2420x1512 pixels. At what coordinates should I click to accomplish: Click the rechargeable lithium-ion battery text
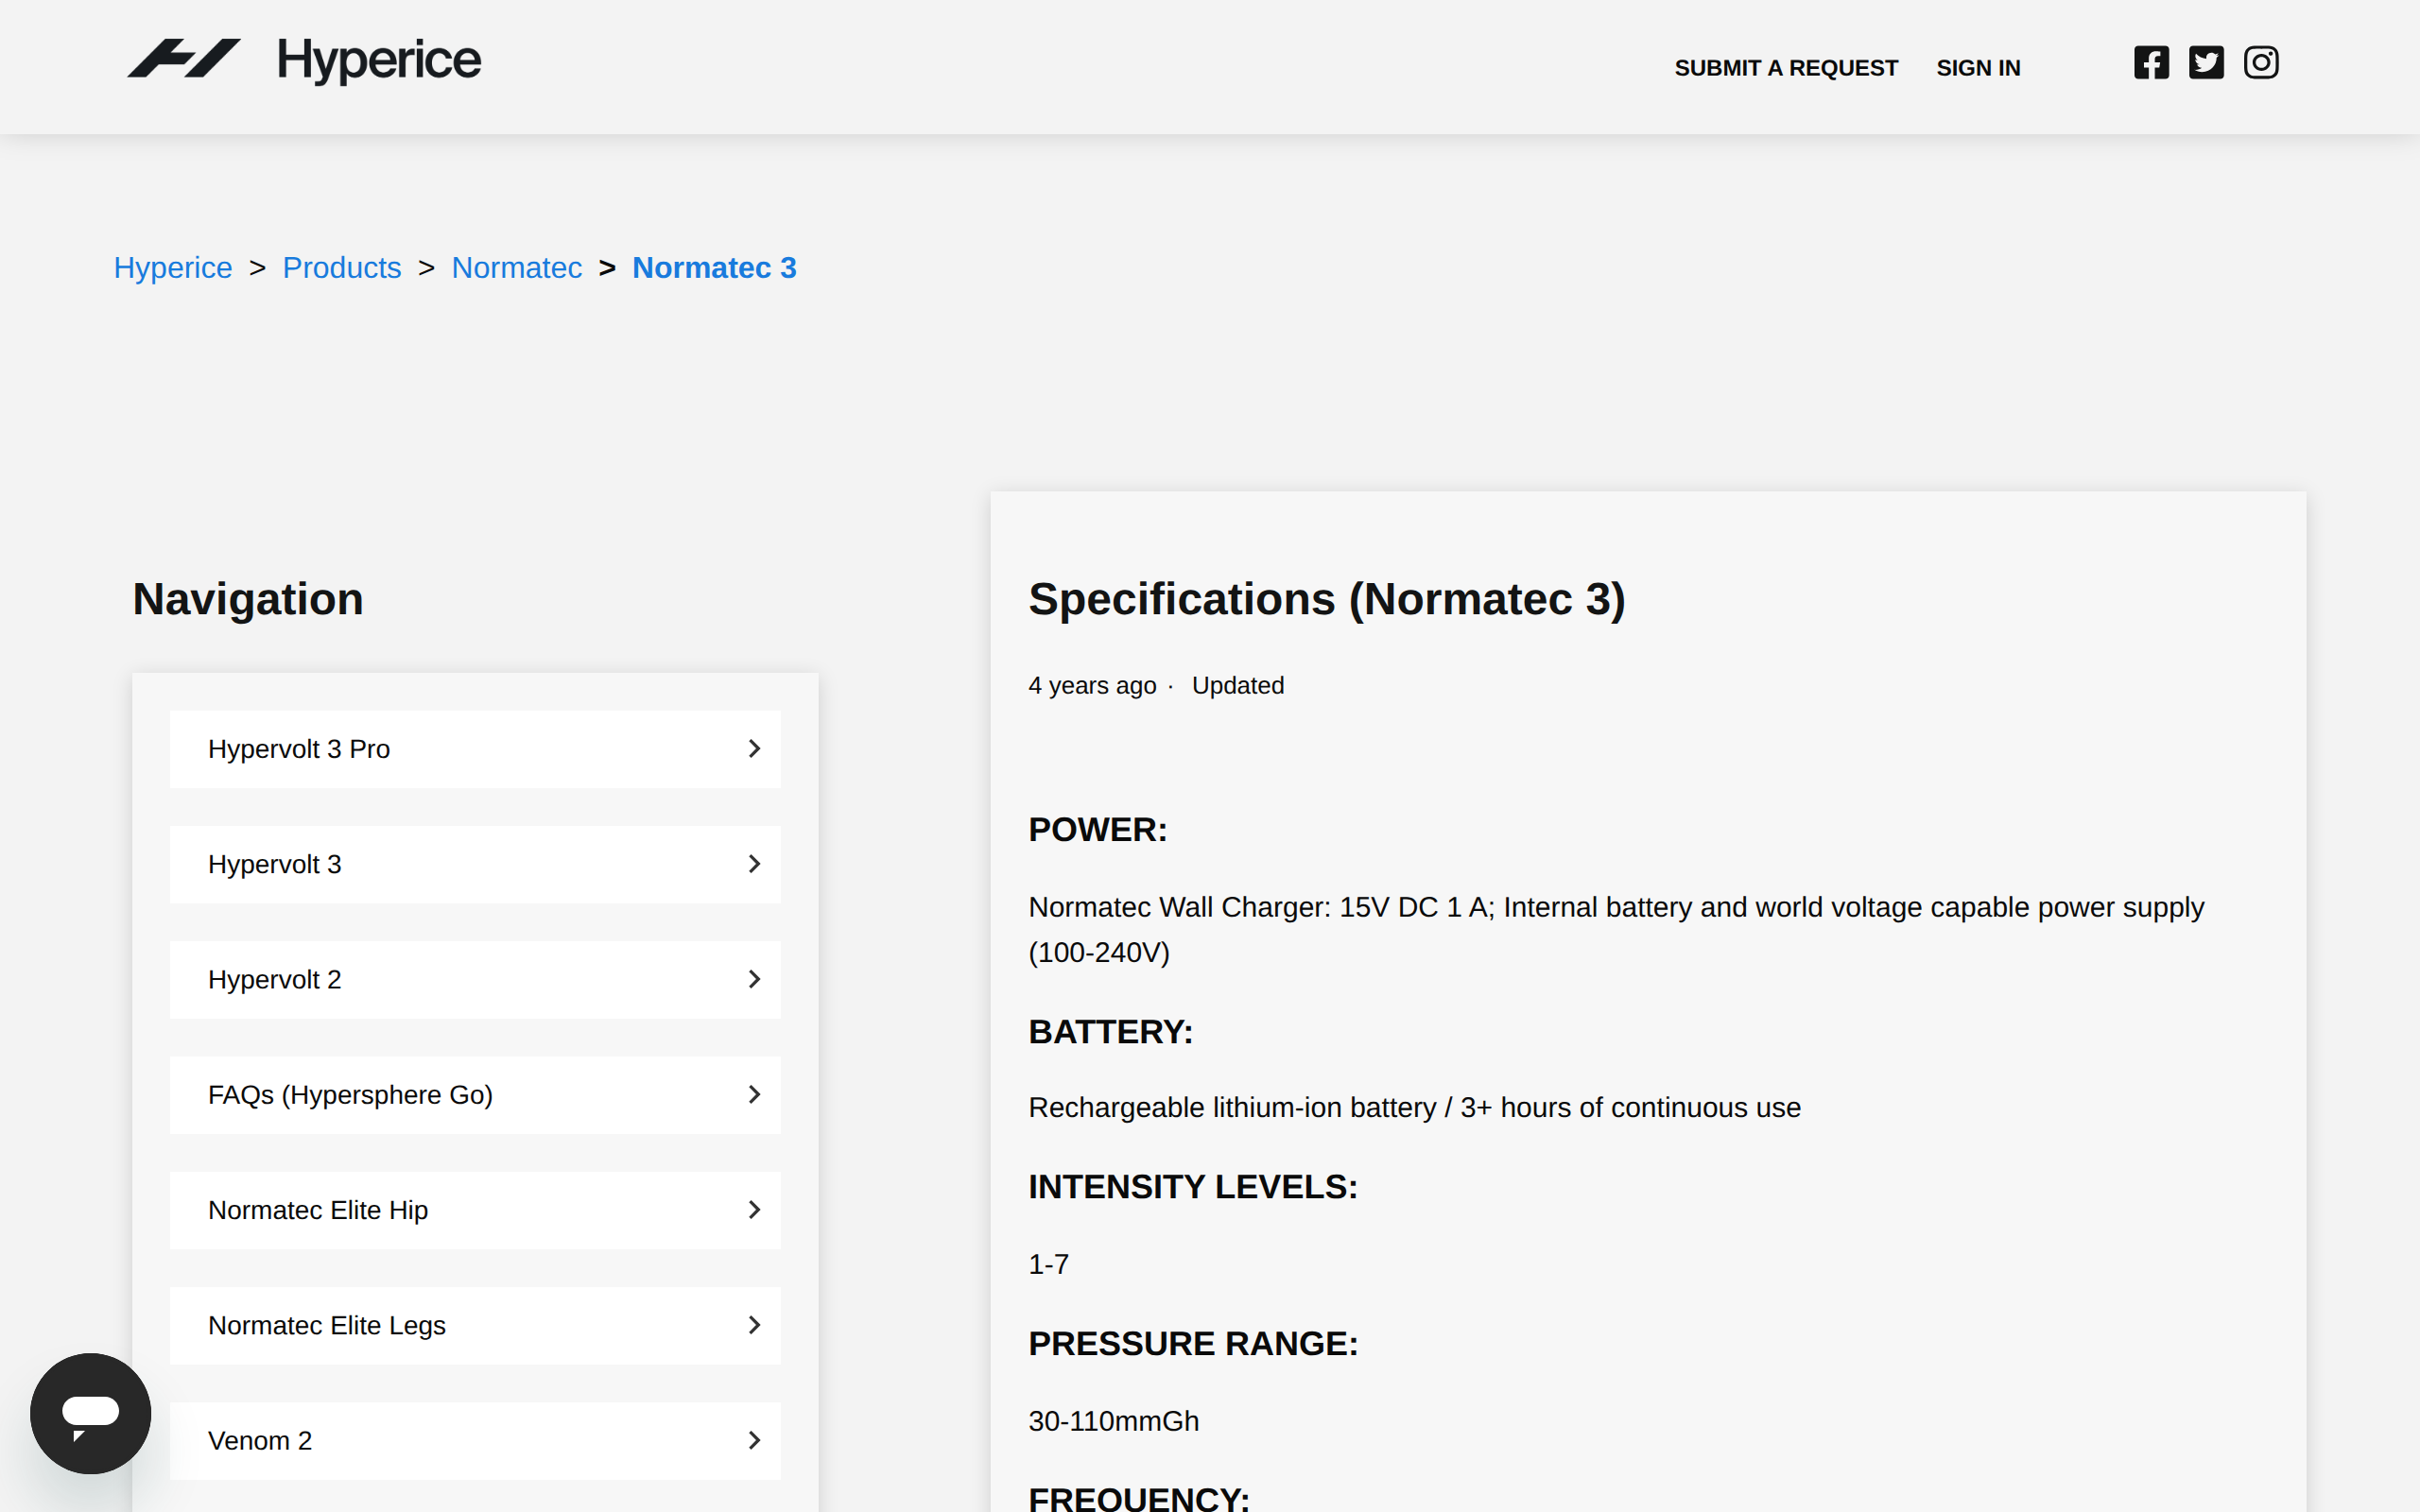[x=1415, y=1108]
